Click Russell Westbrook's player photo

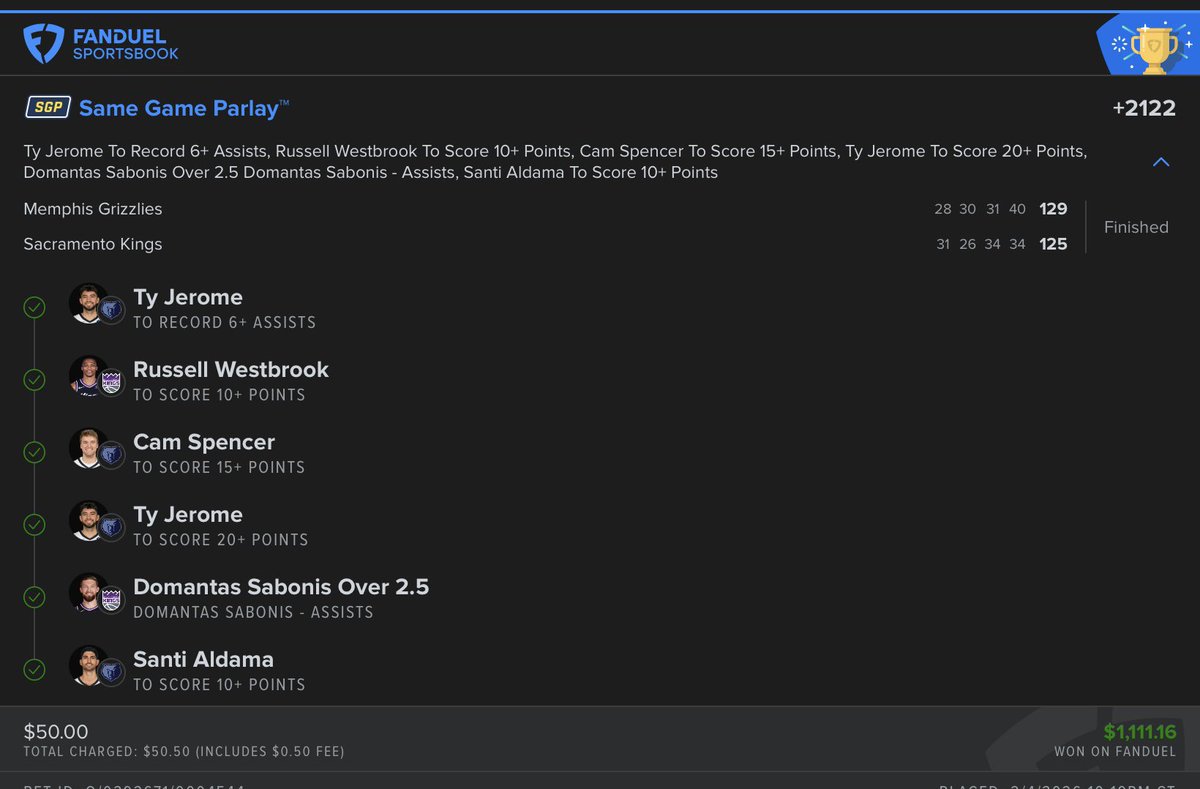coord(89,375)
